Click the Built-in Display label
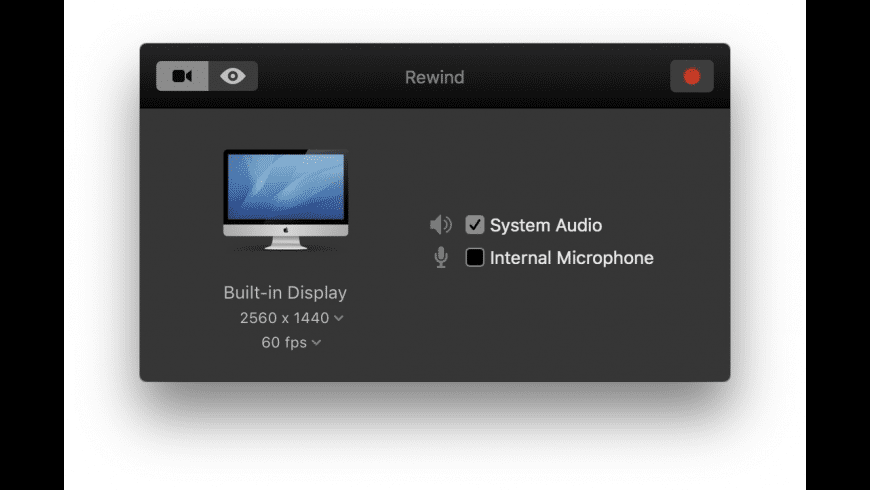This screenshot has height=490, width=870. (x=285, y=292)
